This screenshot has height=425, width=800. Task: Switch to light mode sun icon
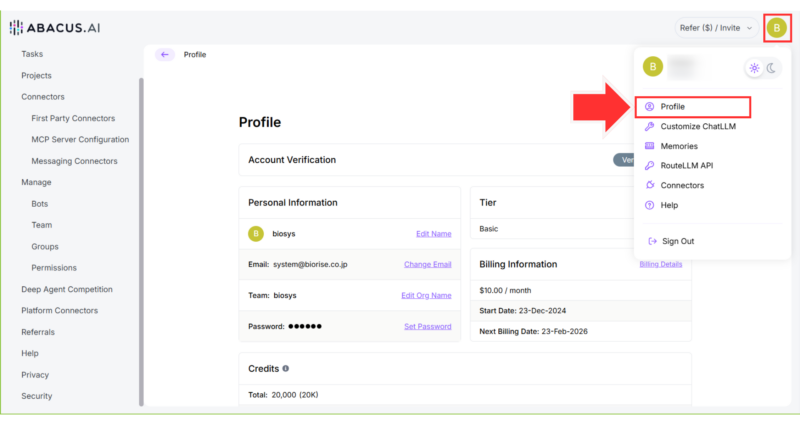pyautogui.click(x=754, y=68)
